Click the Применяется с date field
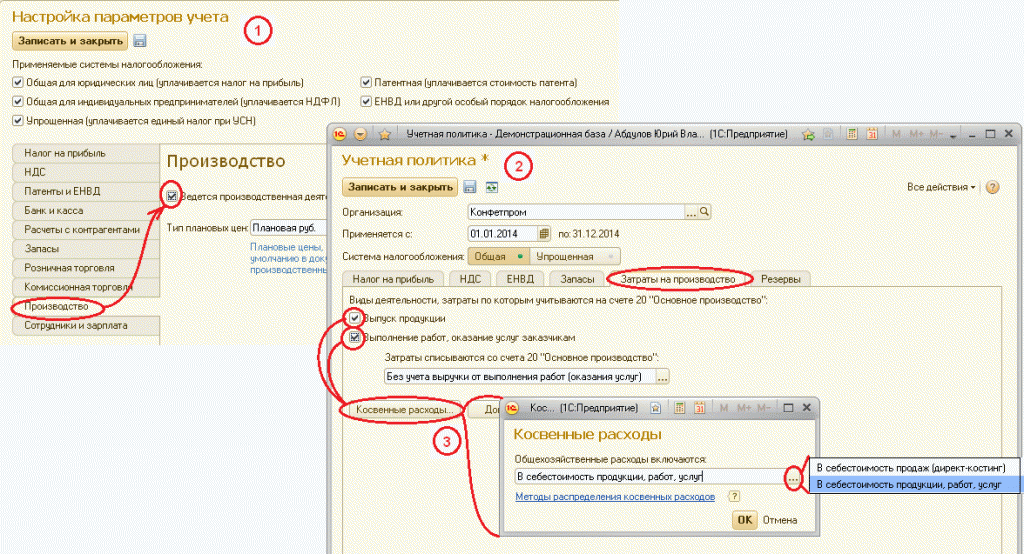The image size is (1024, 554). (x=503, y=234)
